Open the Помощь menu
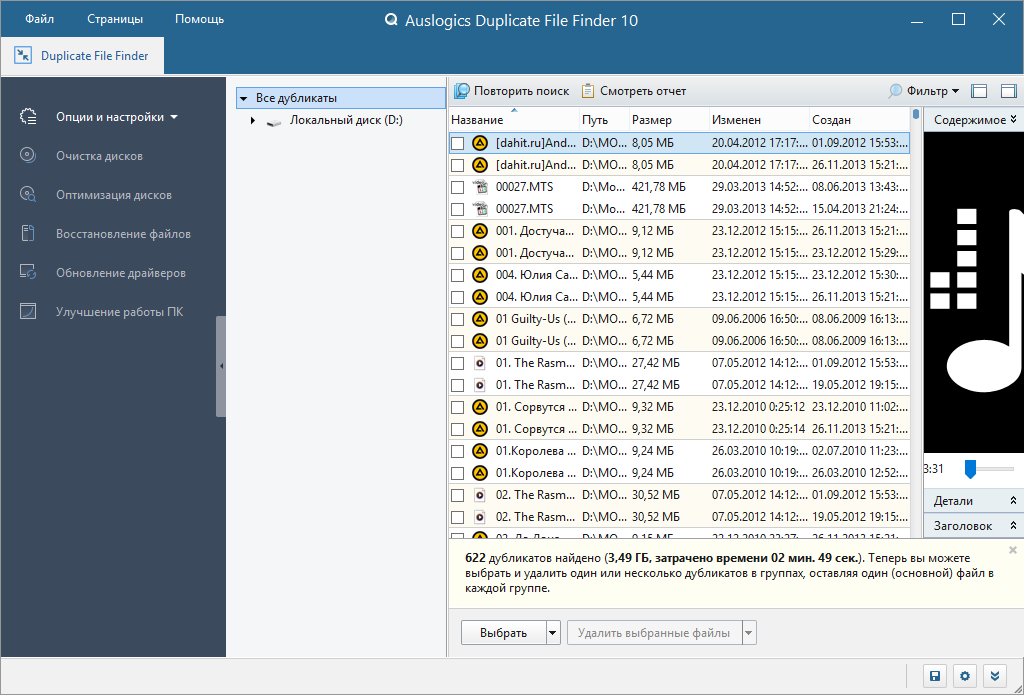Viewport: 1024px width, 695px height. click(199, 19)
